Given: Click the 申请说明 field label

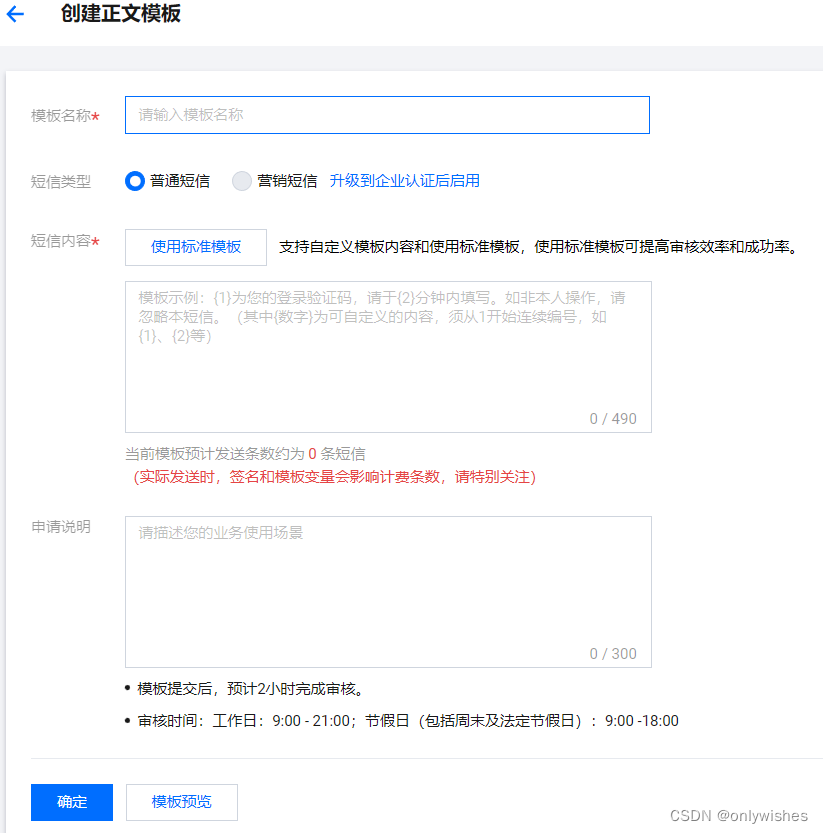Looking at the screenshot, I should click(x=61, y=527).
